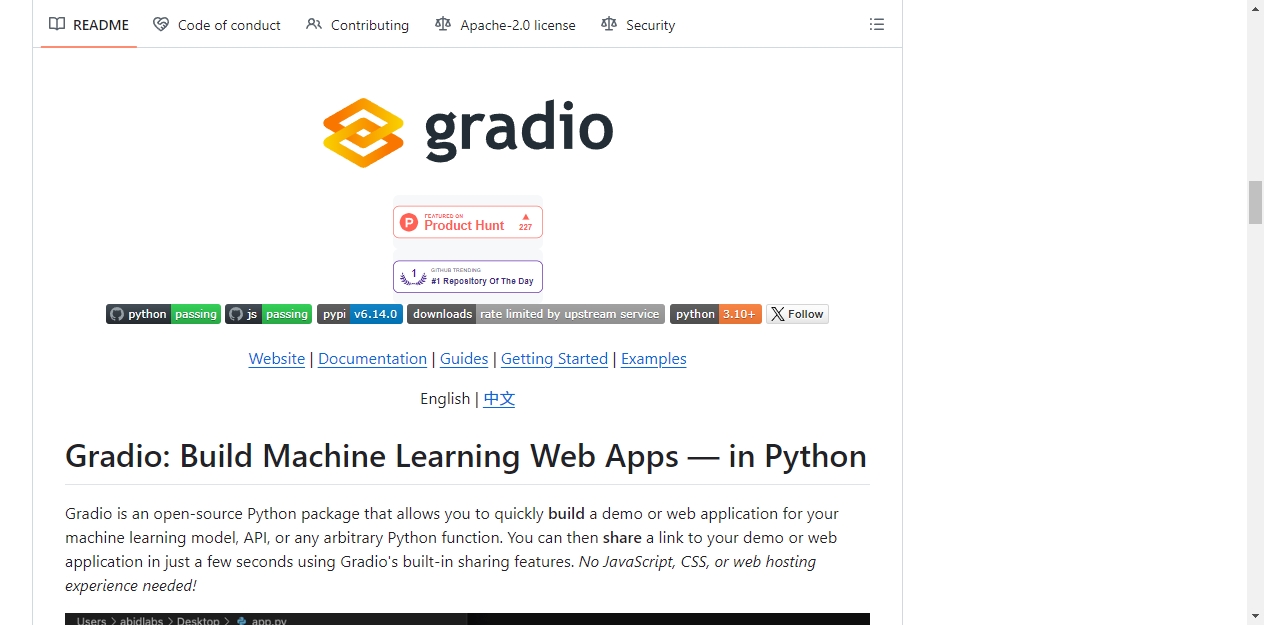The image size is (1264, 625).
Task: Open the Contributing tab
Action: tap(358, 25)
